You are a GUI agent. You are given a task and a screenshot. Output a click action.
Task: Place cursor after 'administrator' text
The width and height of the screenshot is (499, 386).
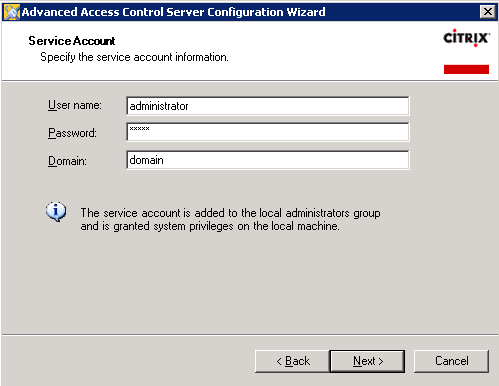click(x=189, y=106)
